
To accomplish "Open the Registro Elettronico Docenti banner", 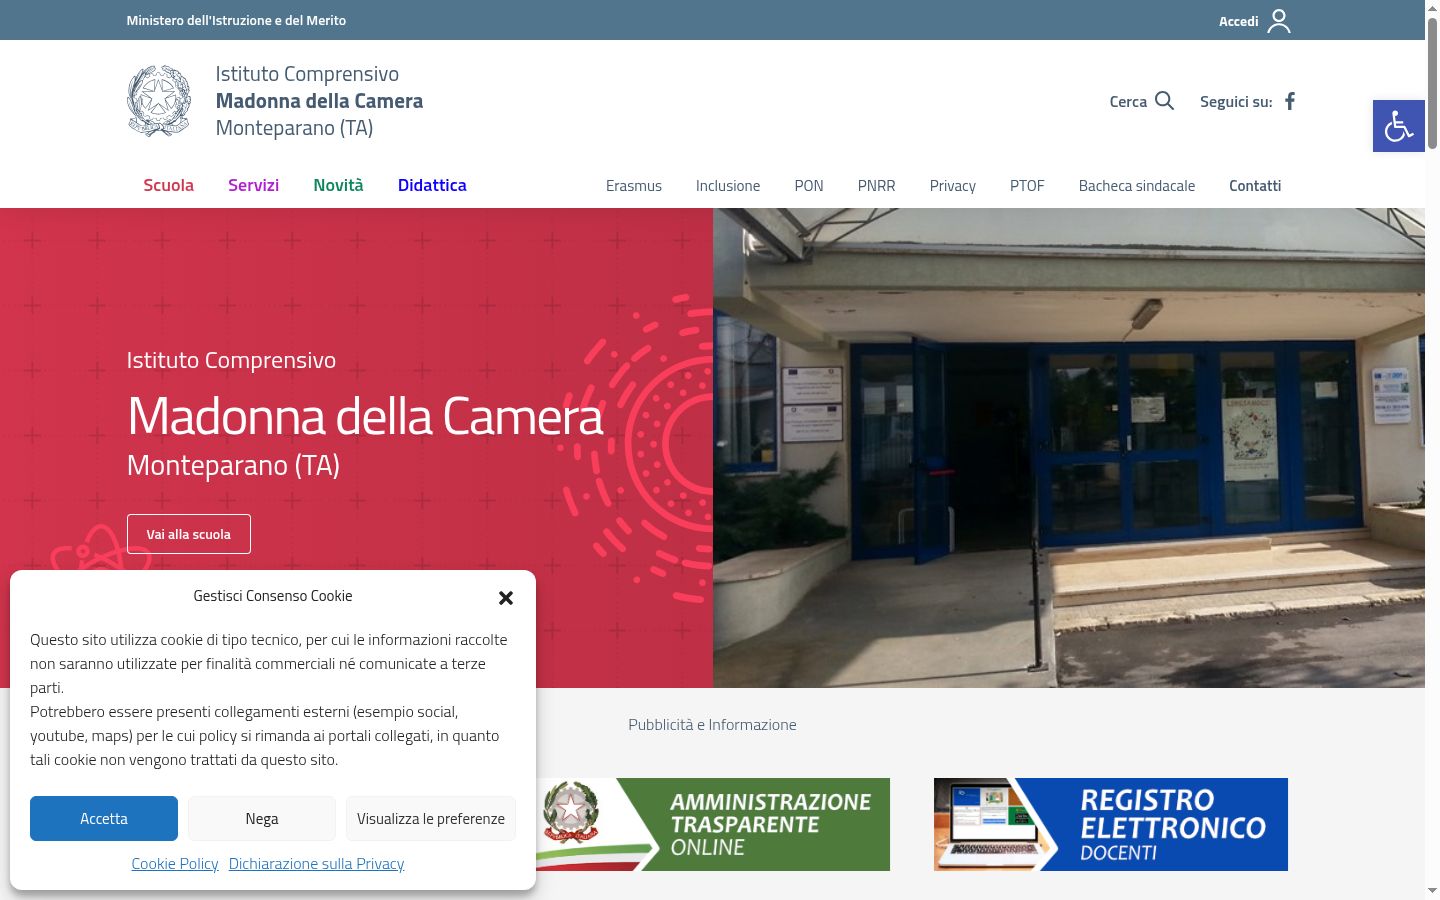I will pos(1111,824).
